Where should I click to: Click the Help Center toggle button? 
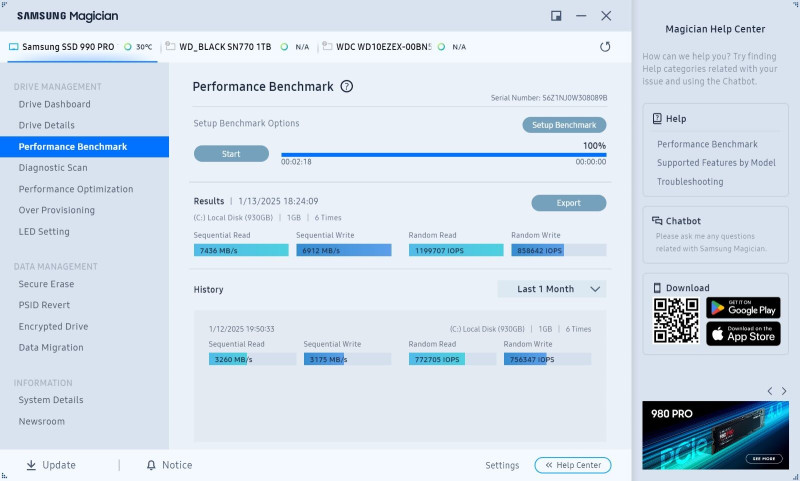(572, 465)
